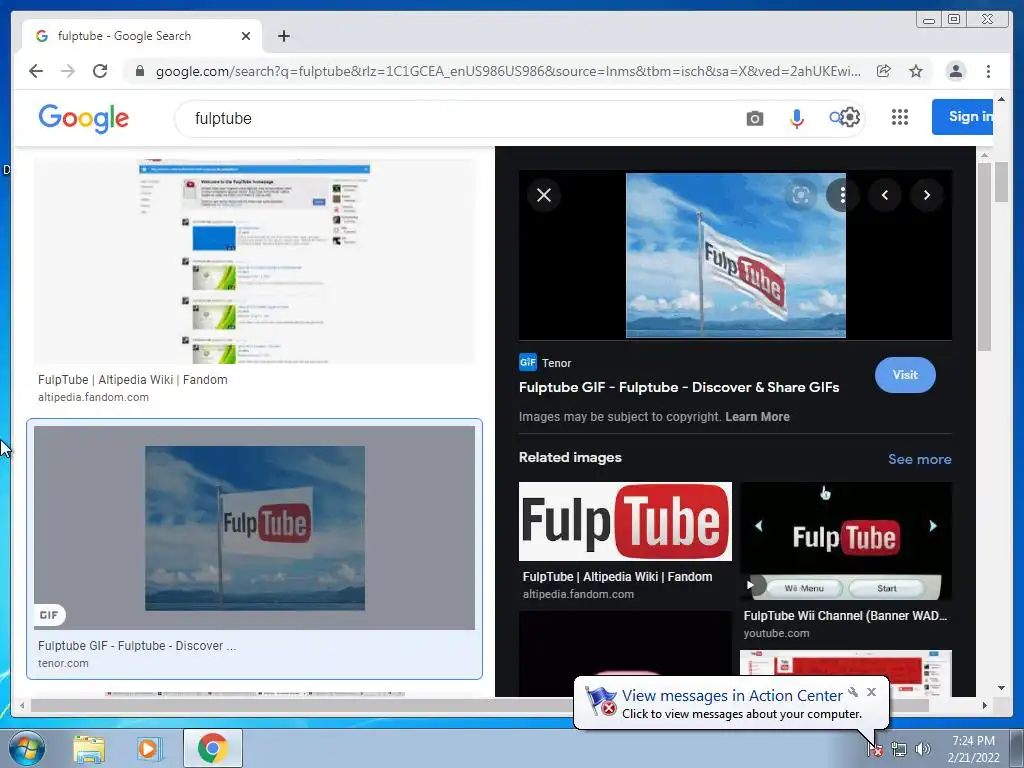Click the horizontal scrollbar right arrow
The width and height of the screenshot is (1024, 768).
tap(985, 705)
